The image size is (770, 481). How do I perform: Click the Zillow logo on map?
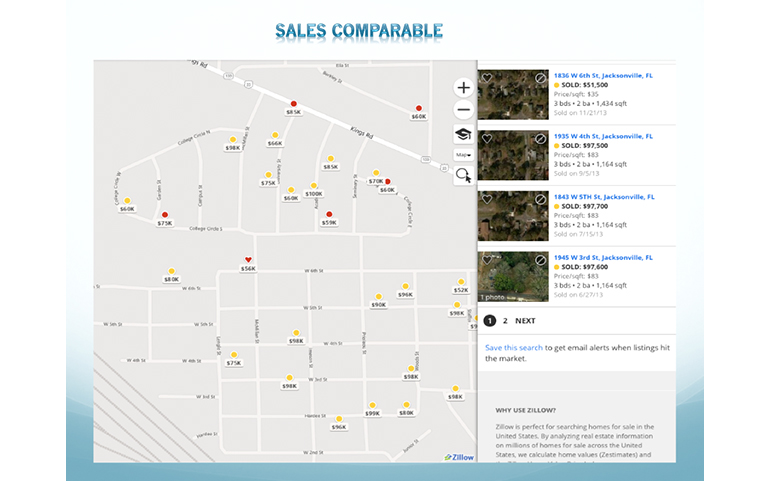point(460,457)
